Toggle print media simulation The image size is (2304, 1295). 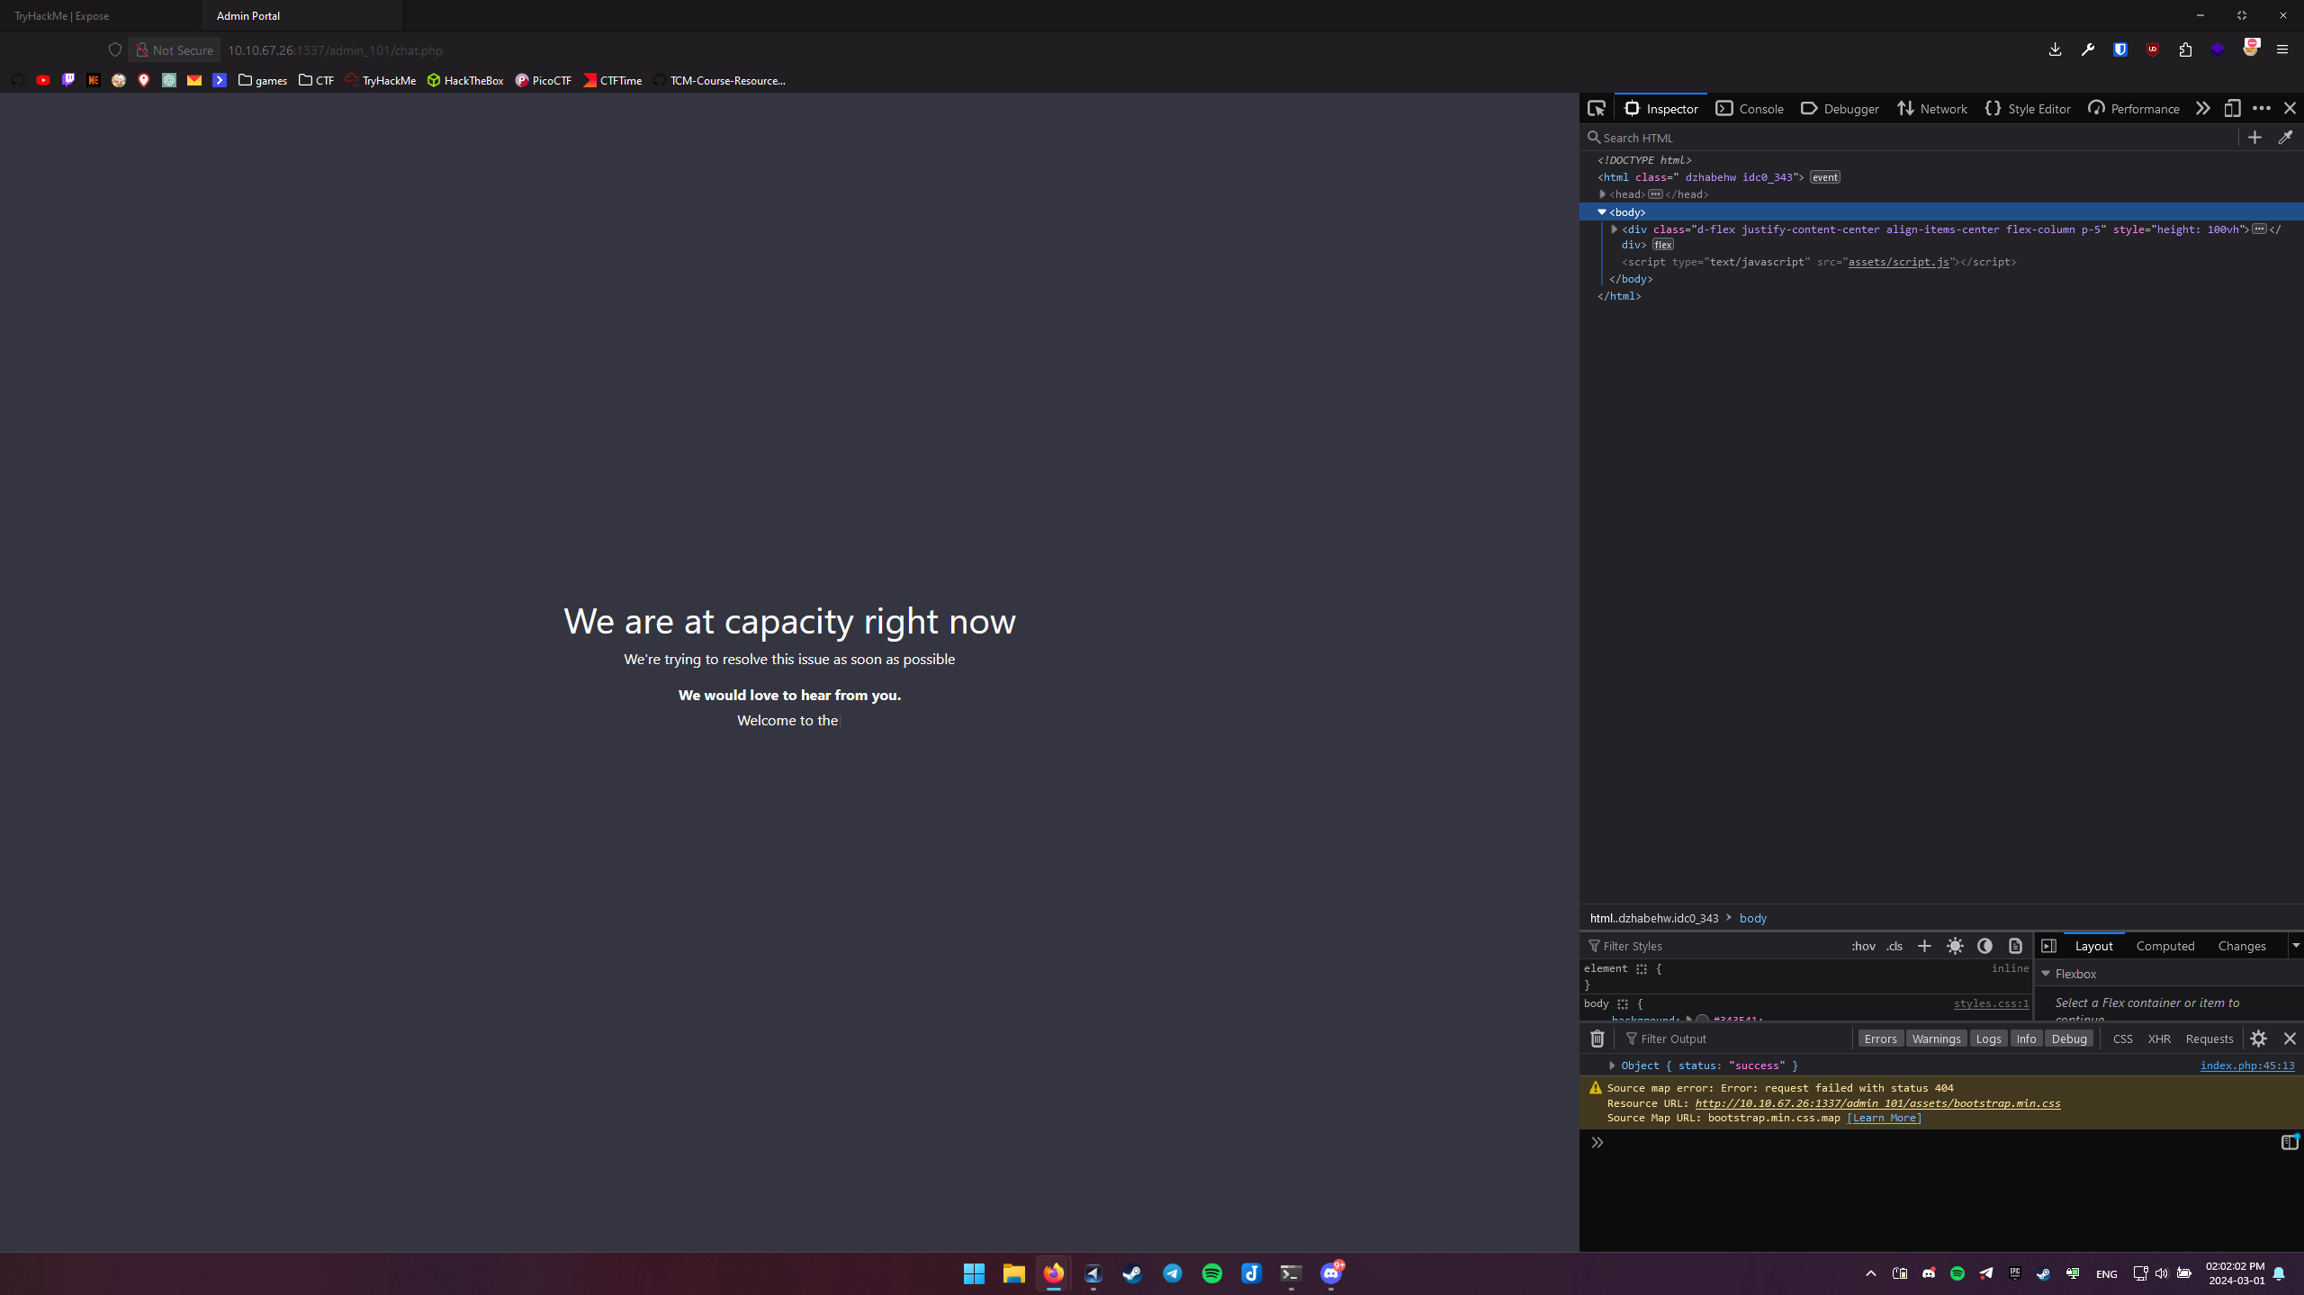[2015, 946]
